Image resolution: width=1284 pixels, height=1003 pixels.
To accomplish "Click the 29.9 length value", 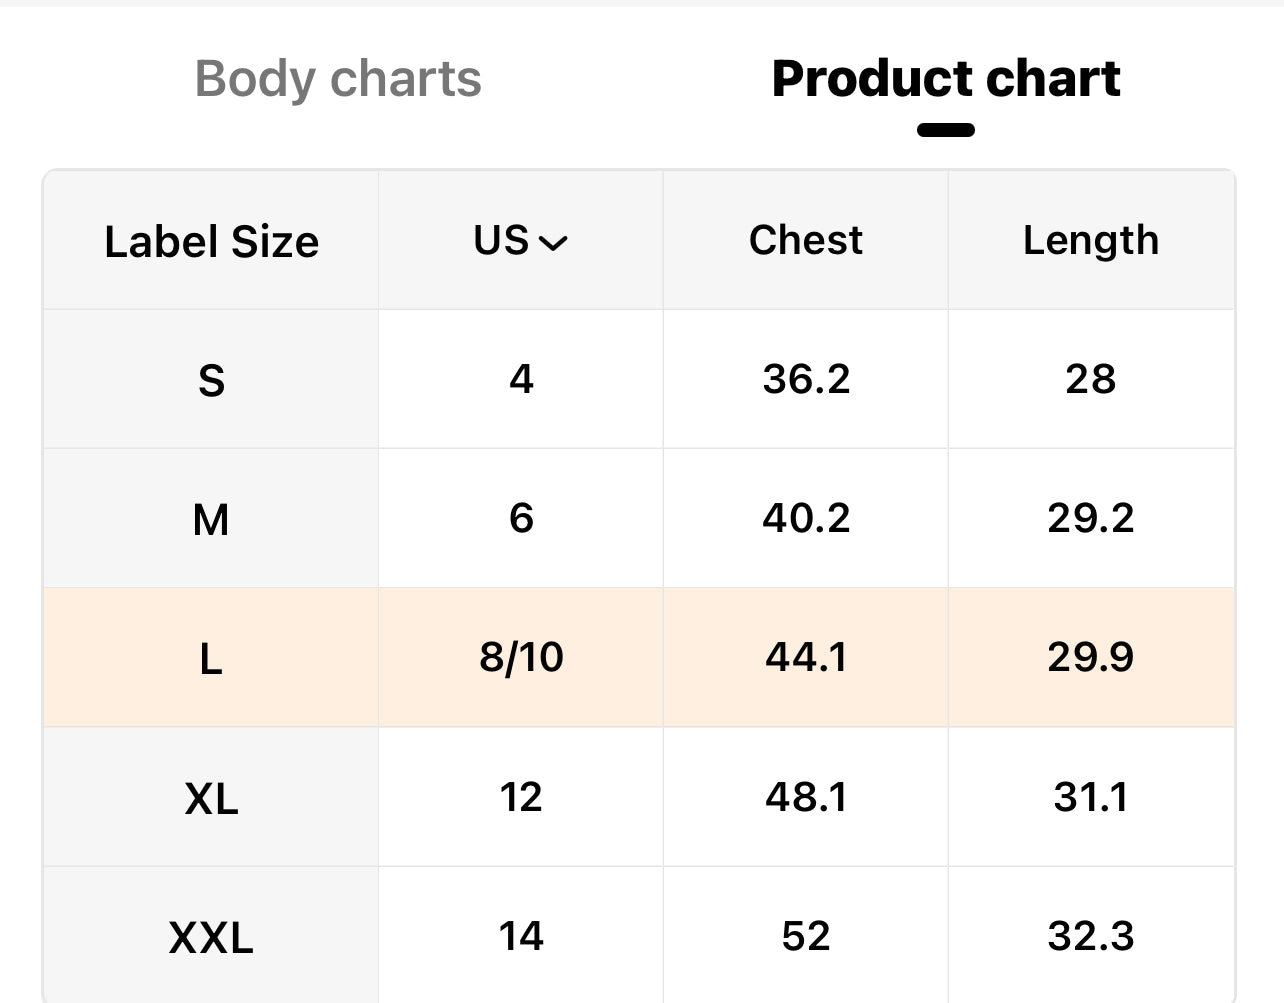I will [1090, 657].
